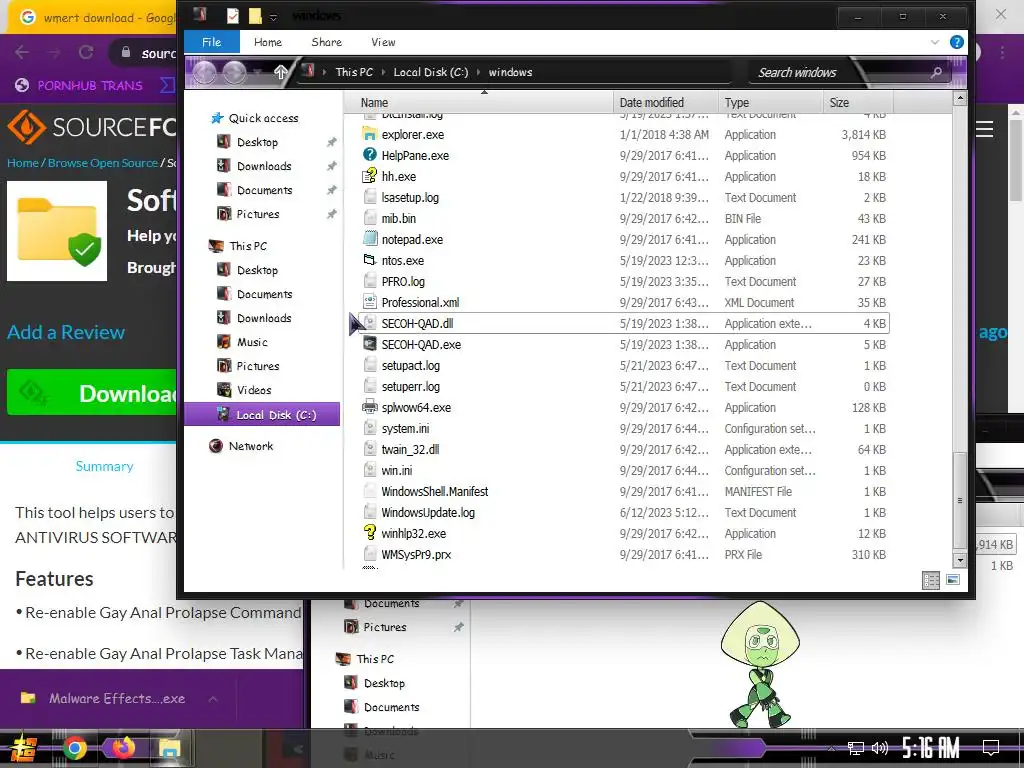Click the Back navigation button in Explorer
1024x768 pixels.
tap(204, 72)
